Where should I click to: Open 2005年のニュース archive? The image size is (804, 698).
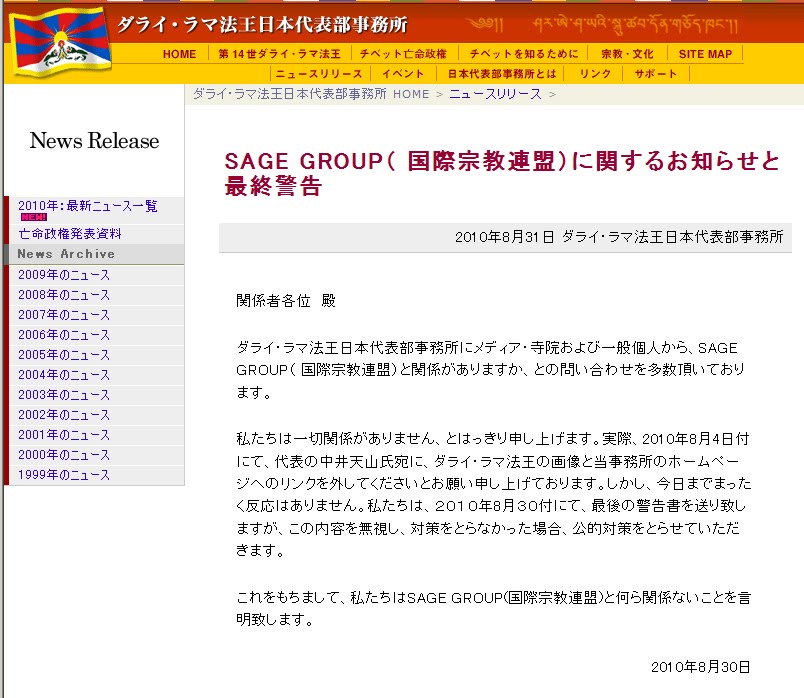[x=64, y=355]
